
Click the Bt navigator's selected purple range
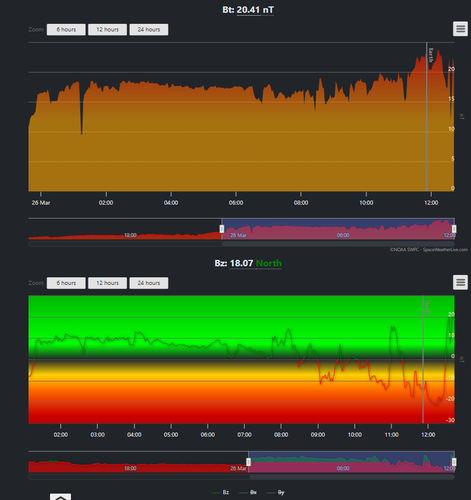tap(338, 229)
